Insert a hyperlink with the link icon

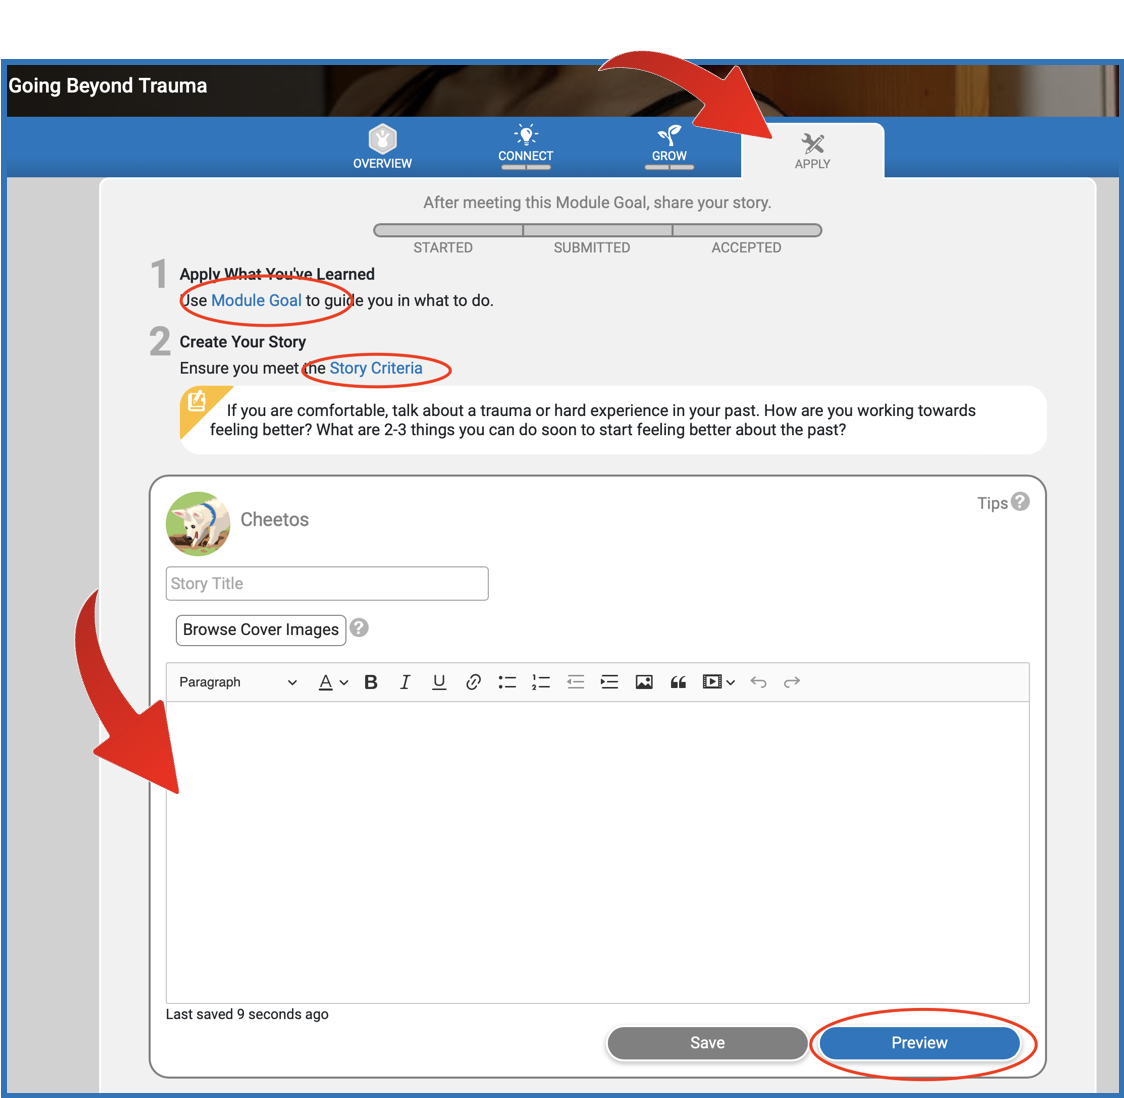point(473,682)
